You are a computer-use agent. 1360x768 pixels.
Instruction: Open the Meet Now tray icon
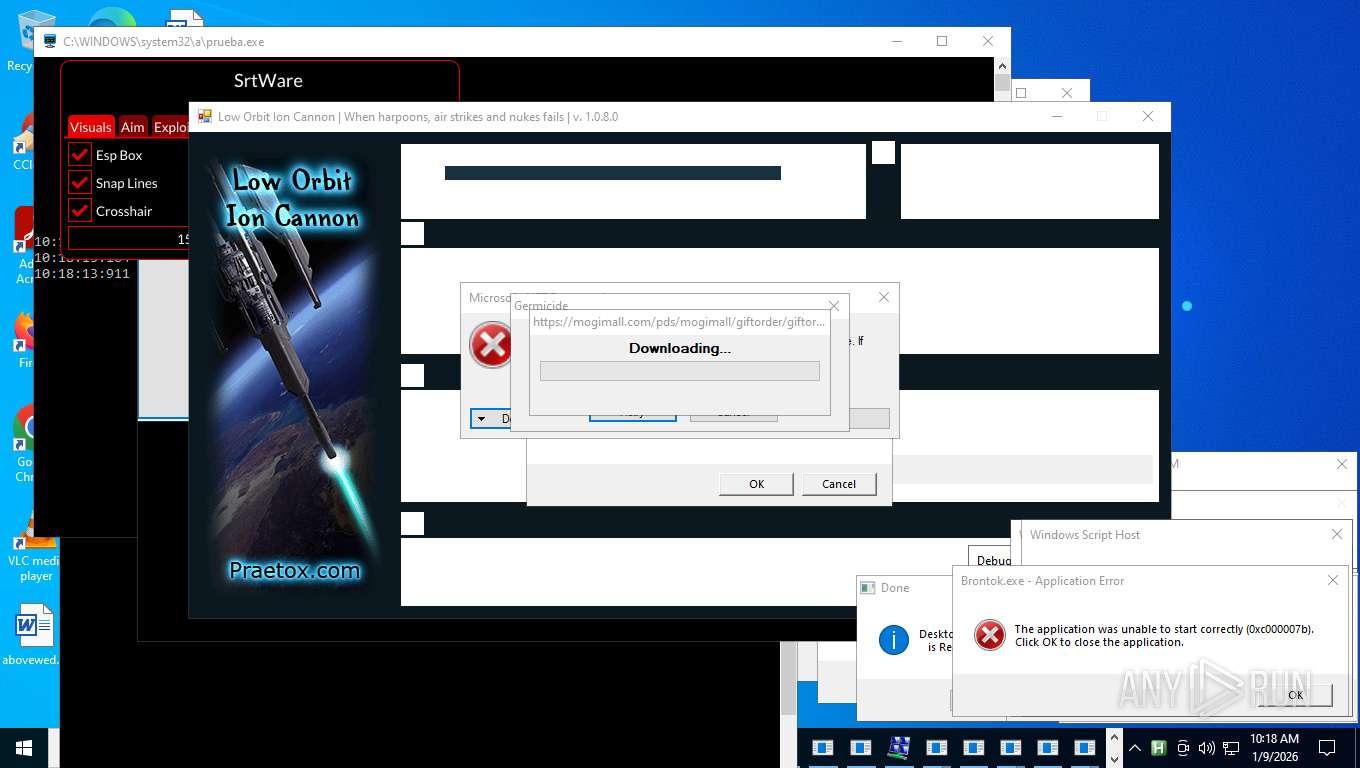click(1183, 747)
